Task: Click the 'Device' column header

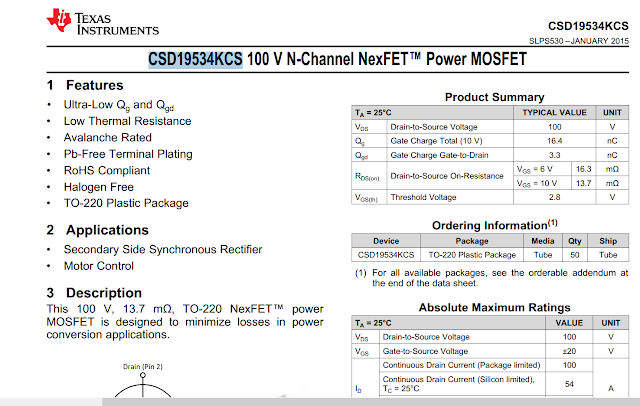Action: [x=386, y=241]
